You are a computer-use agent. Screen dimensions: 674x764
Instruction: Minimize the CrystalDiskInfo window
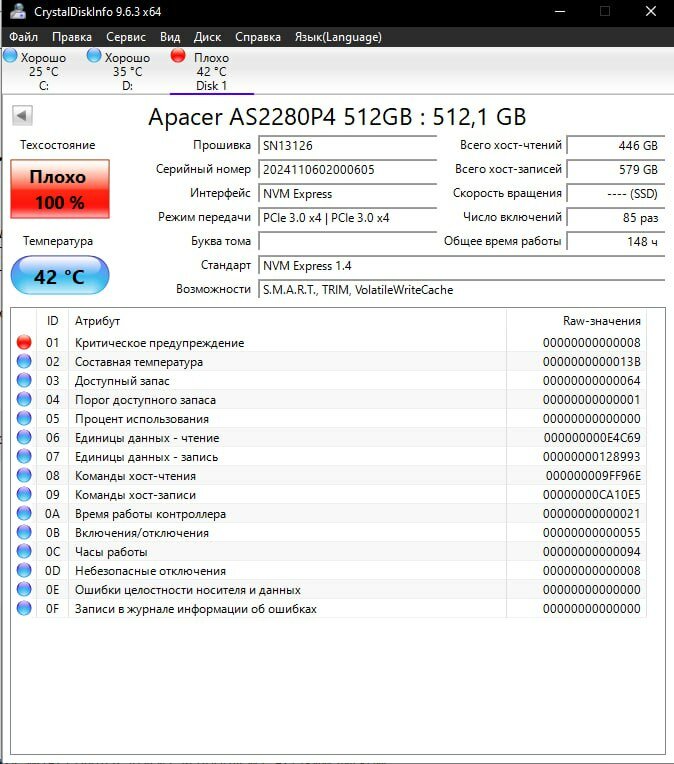tap(560, 11)
